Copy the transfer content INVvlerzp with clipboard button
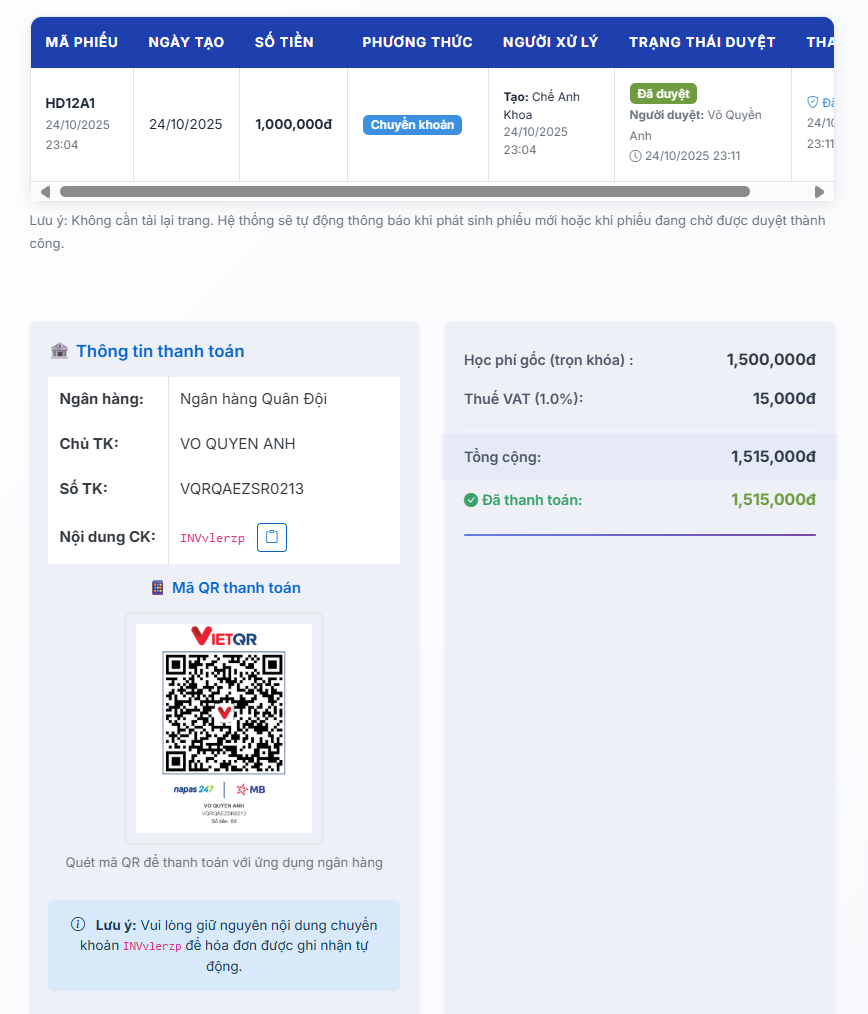The width and height of the screenshot is (868, 1014). pos(272,537)
